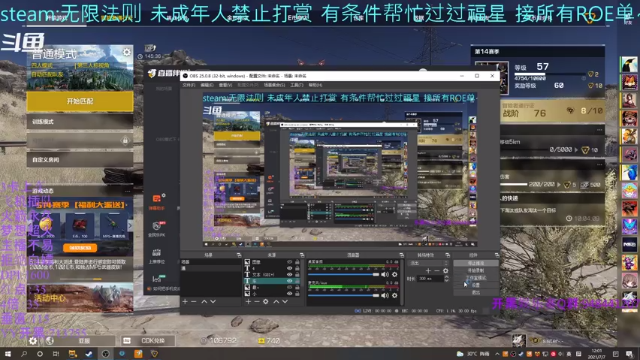Pop out the OBS scenes dock

point(239,255)
